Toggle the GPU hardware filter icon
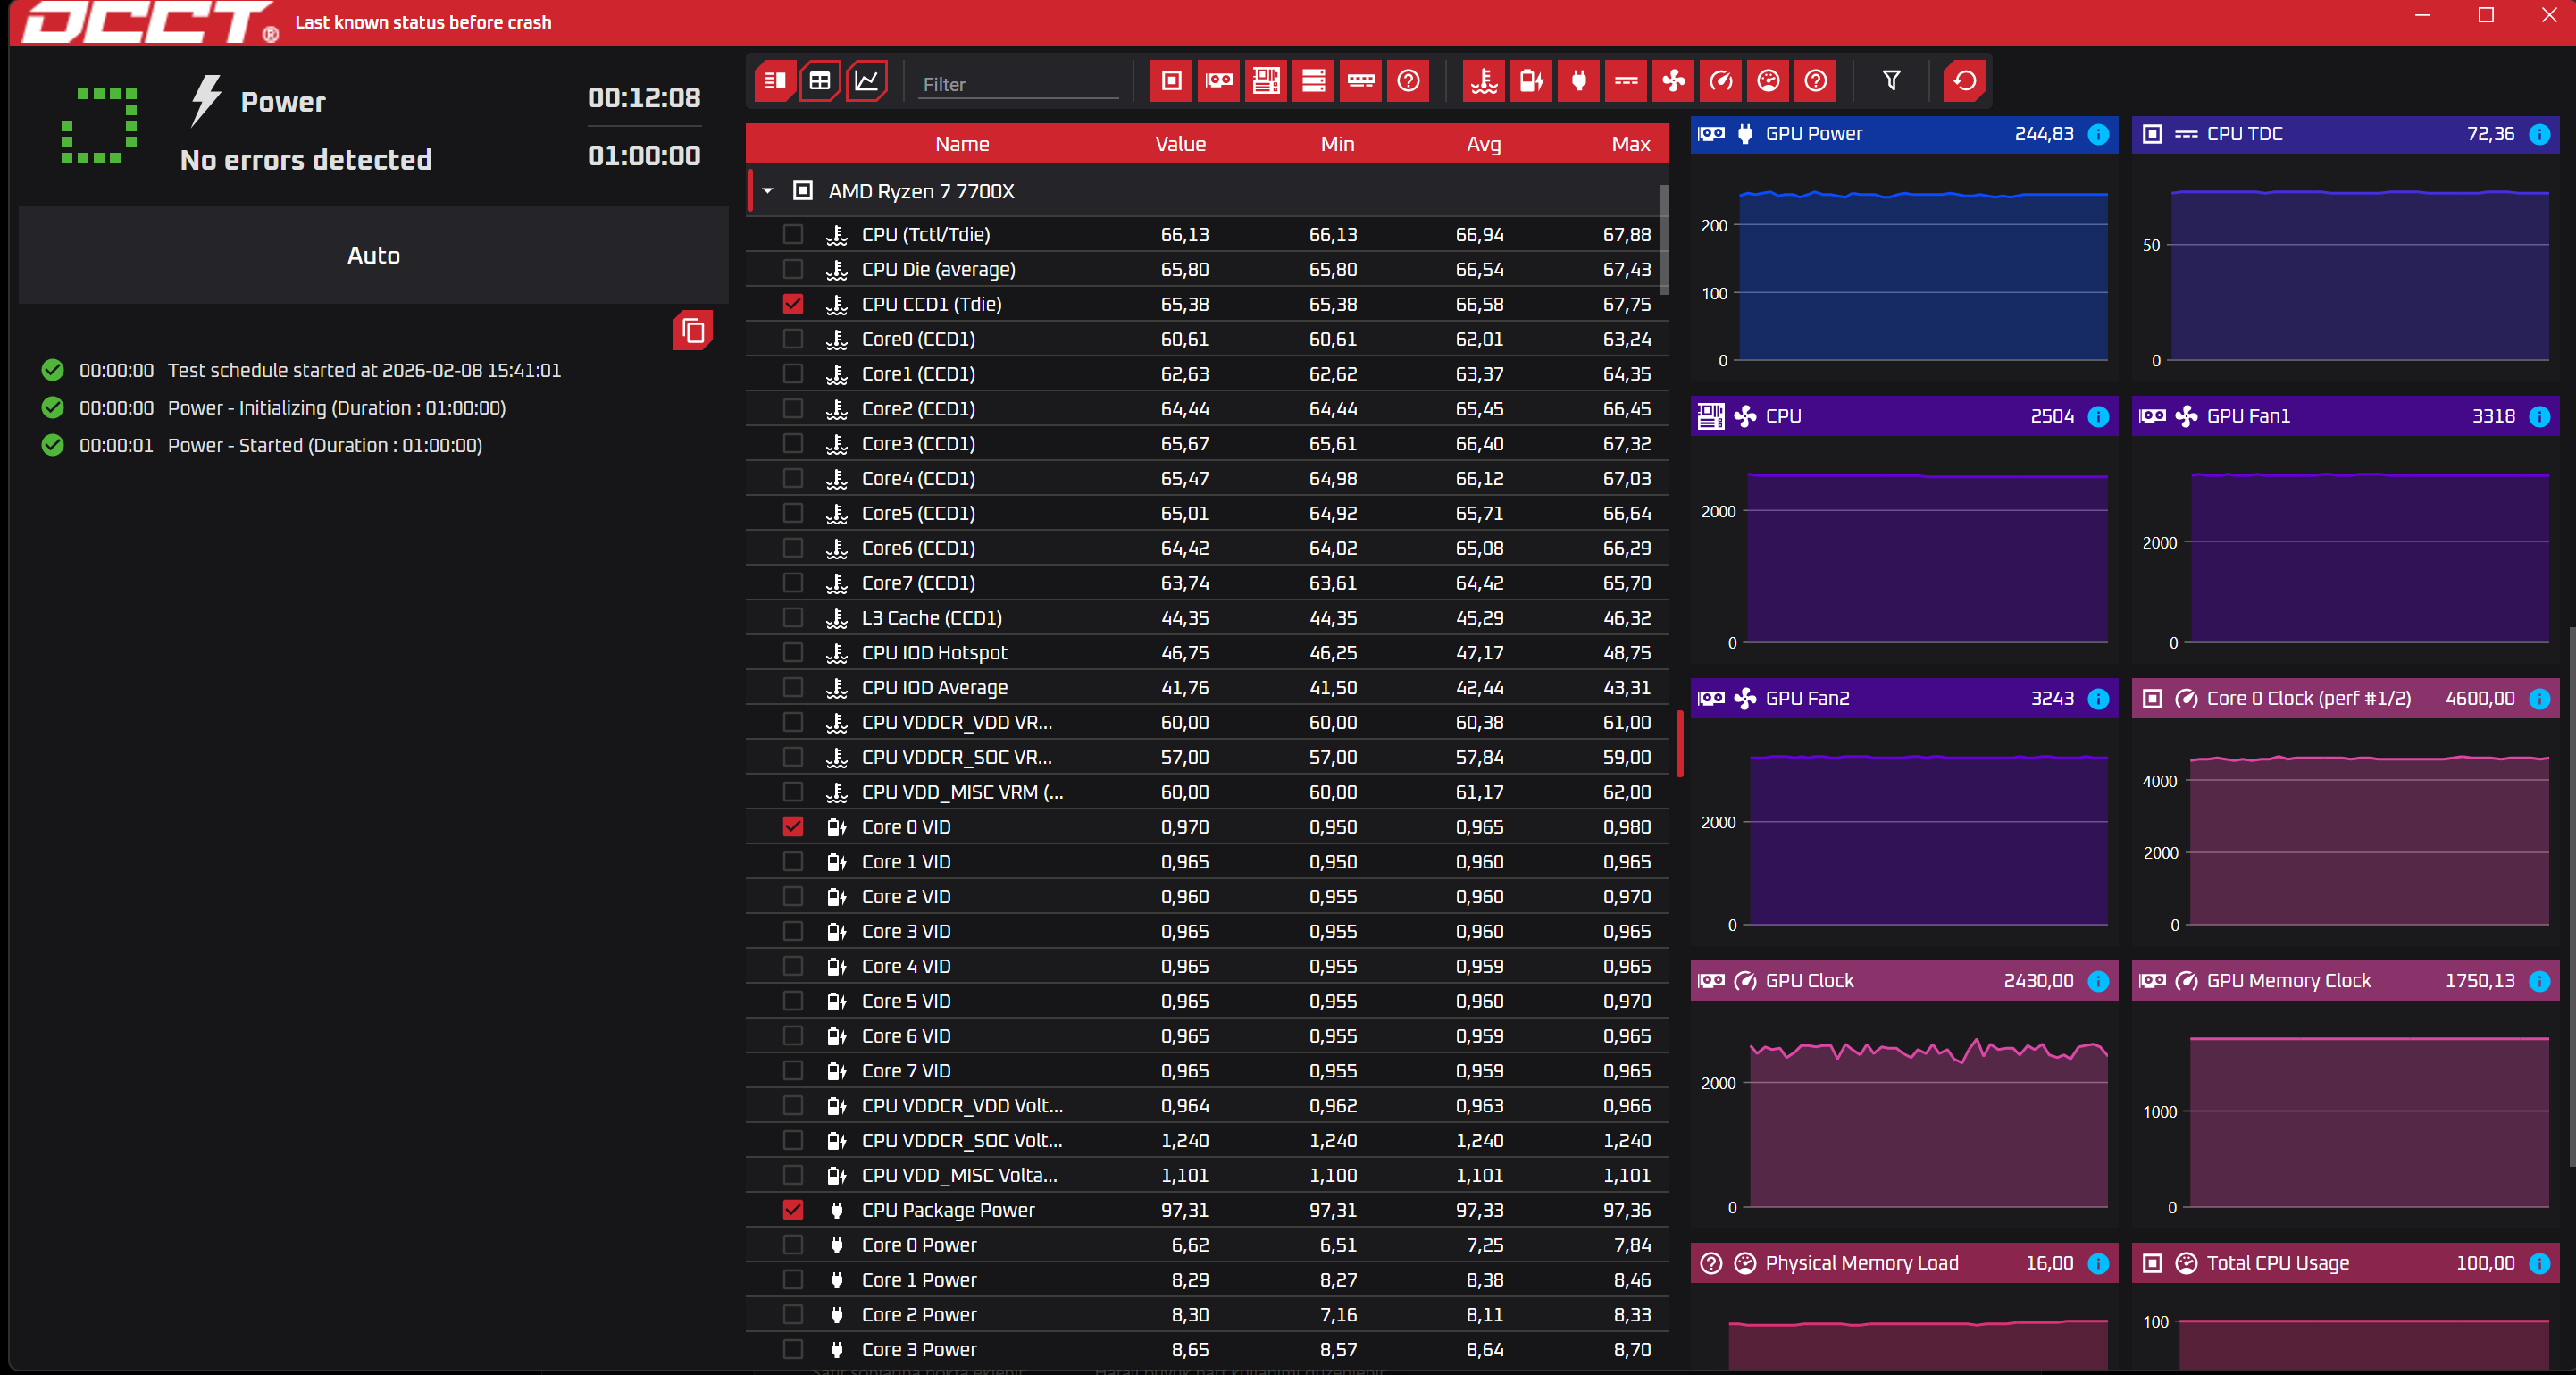 1219,81
